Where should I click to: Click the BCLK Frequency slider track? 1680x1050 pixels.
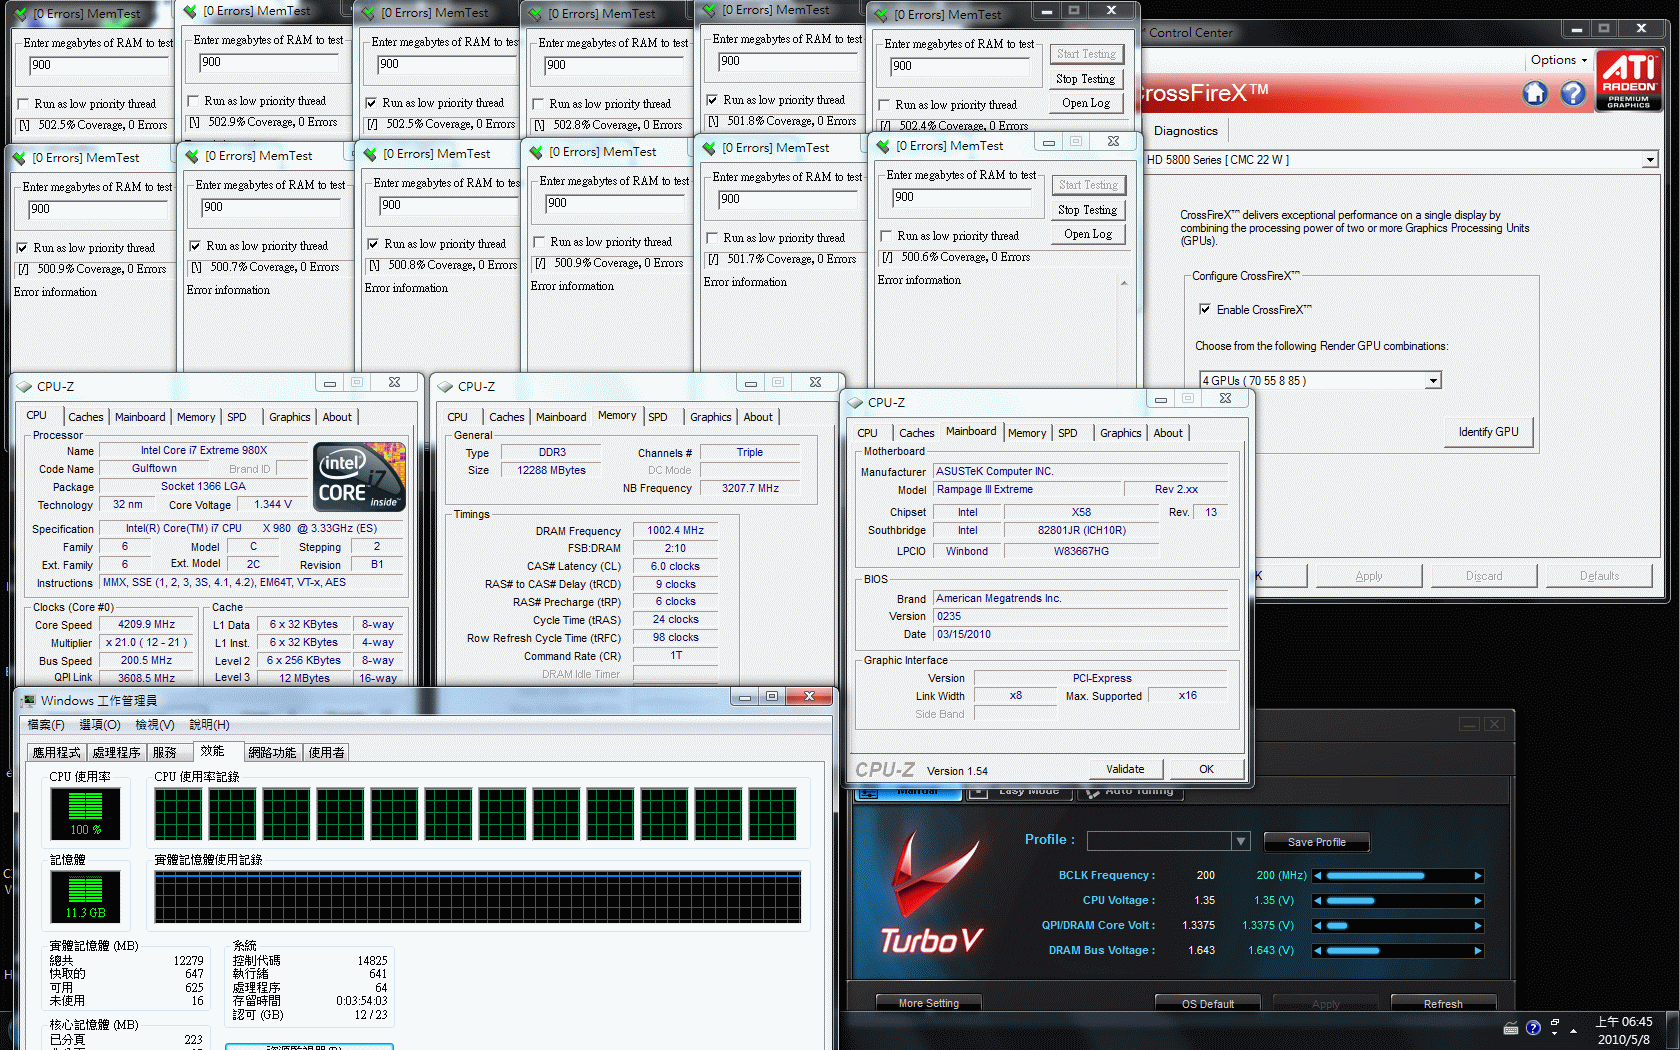(1397, 876)
